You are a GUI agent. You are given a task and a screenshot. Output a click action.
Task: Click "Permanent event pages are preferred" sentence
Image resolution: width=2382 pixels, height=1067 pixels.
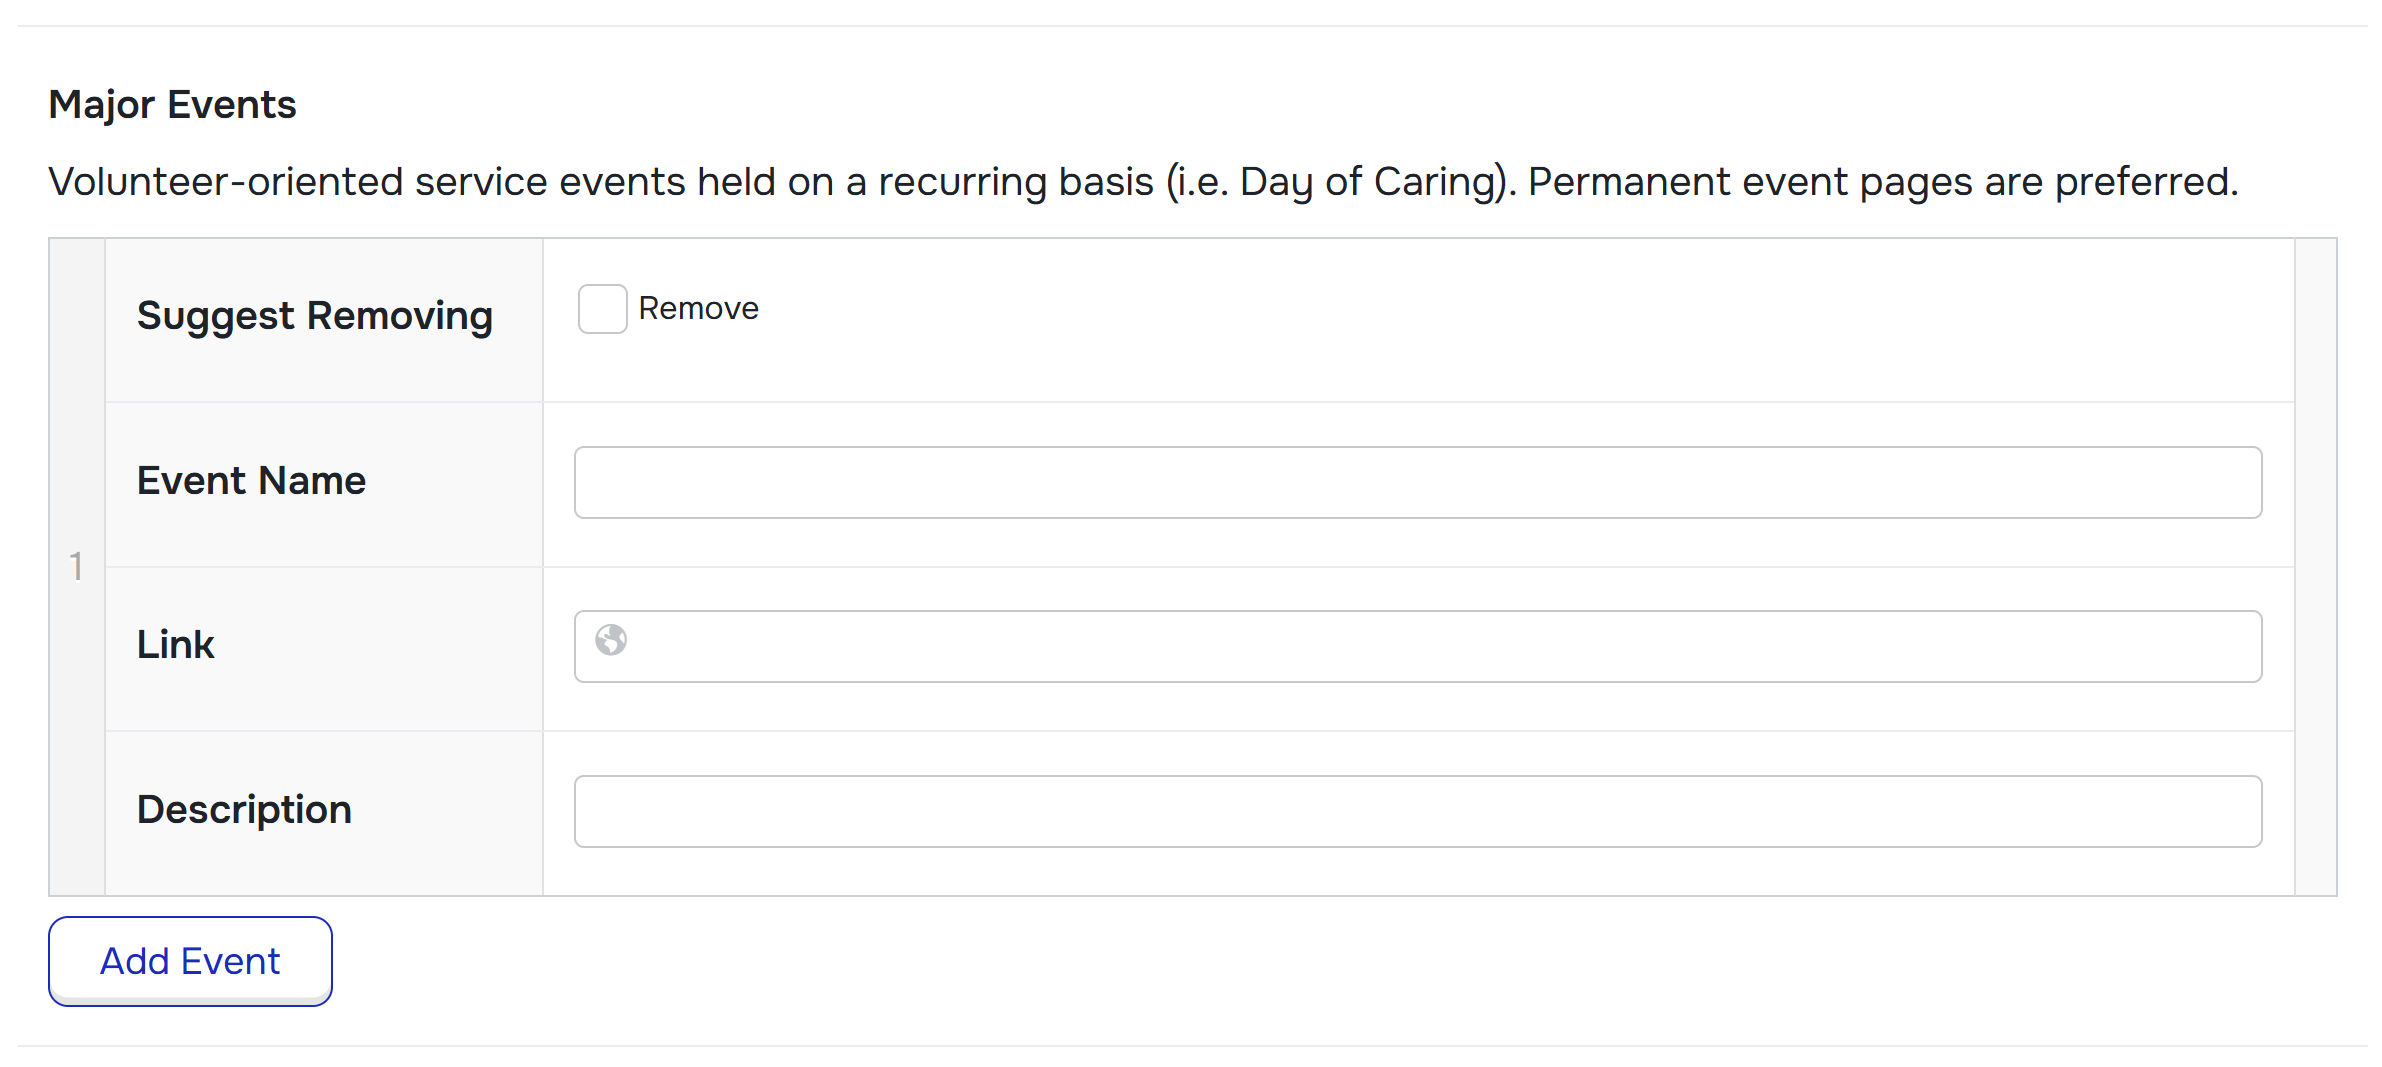coord(1880,183)
